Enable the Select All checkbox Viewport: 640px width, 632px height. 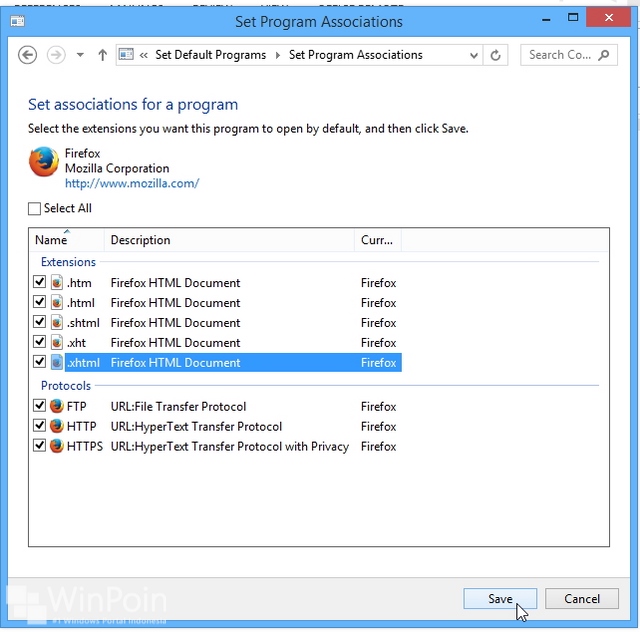pos(35,208)
